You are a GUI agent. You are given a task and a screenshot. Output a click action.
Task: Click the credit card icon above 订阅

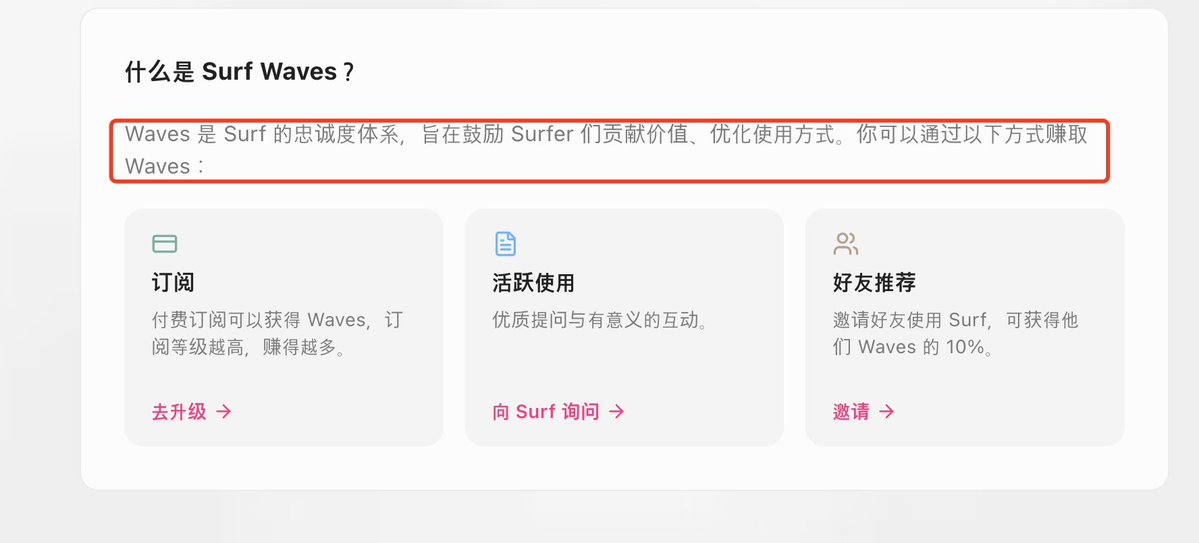[x=164, y=244]
